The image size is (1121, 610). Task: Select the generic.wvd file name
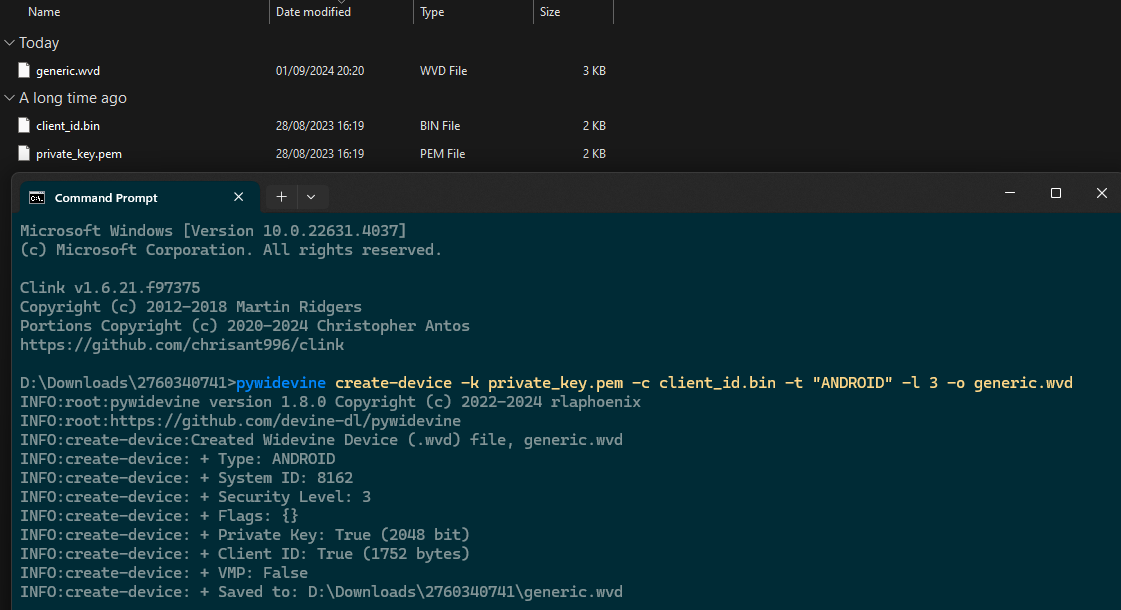coord(68,71)
